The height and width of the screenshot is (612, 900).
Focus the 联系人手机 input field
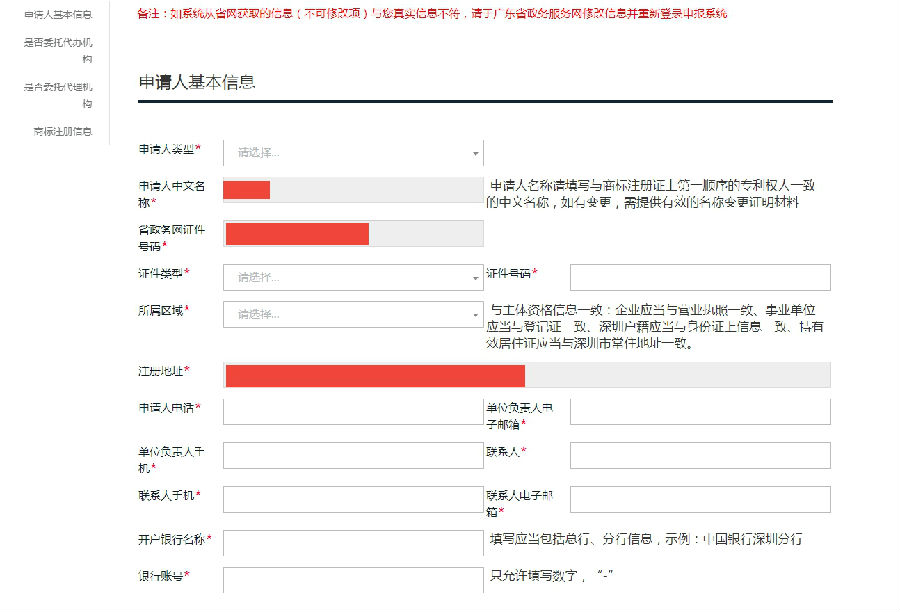coord(353,499)
